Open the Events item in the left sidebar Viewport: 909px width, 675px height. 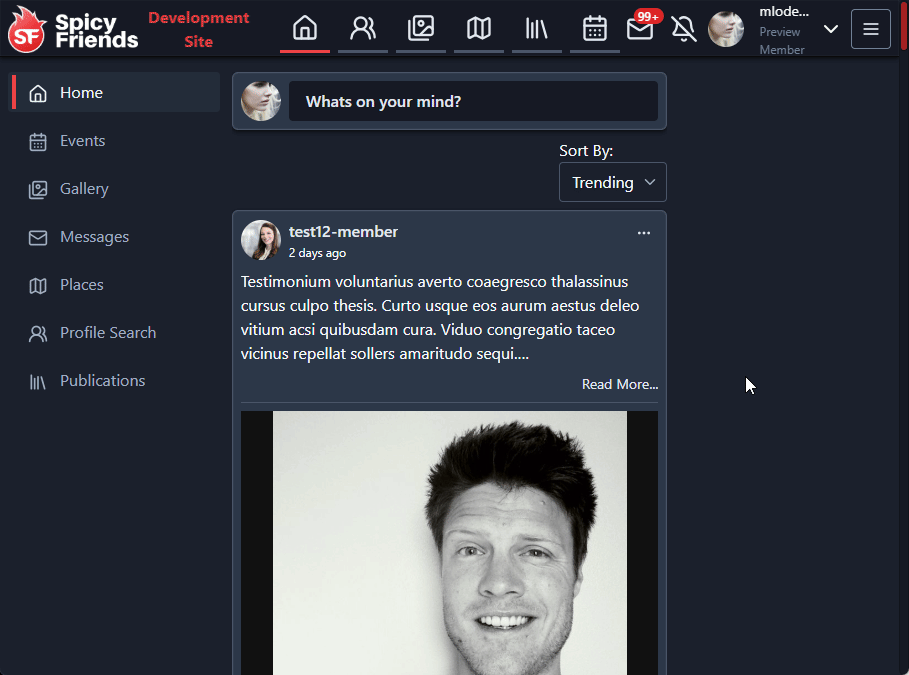click(x=82, y=141)
